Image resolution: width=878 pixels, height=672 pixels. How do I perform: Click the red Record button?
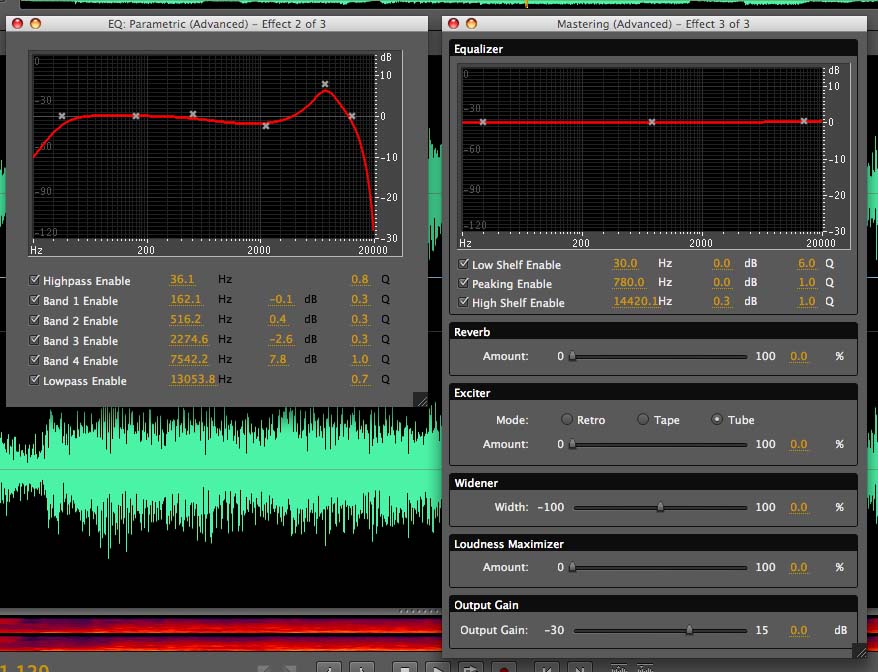pos(503,667)
